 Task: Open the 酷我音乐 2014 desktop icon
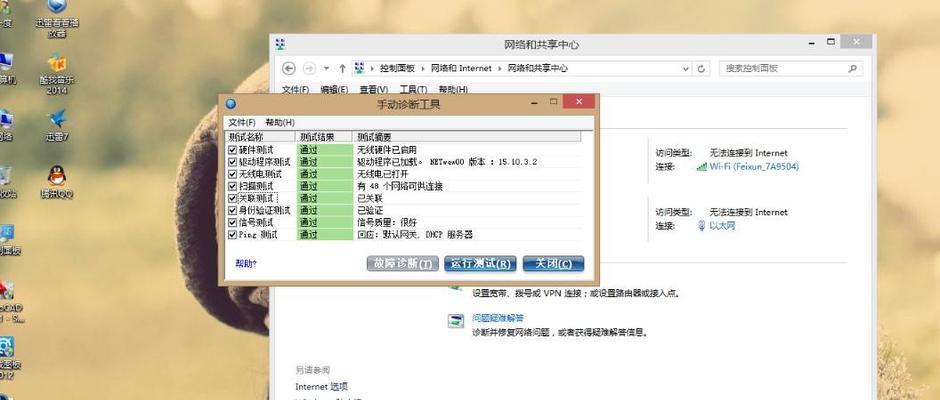(x=57, y=74)
